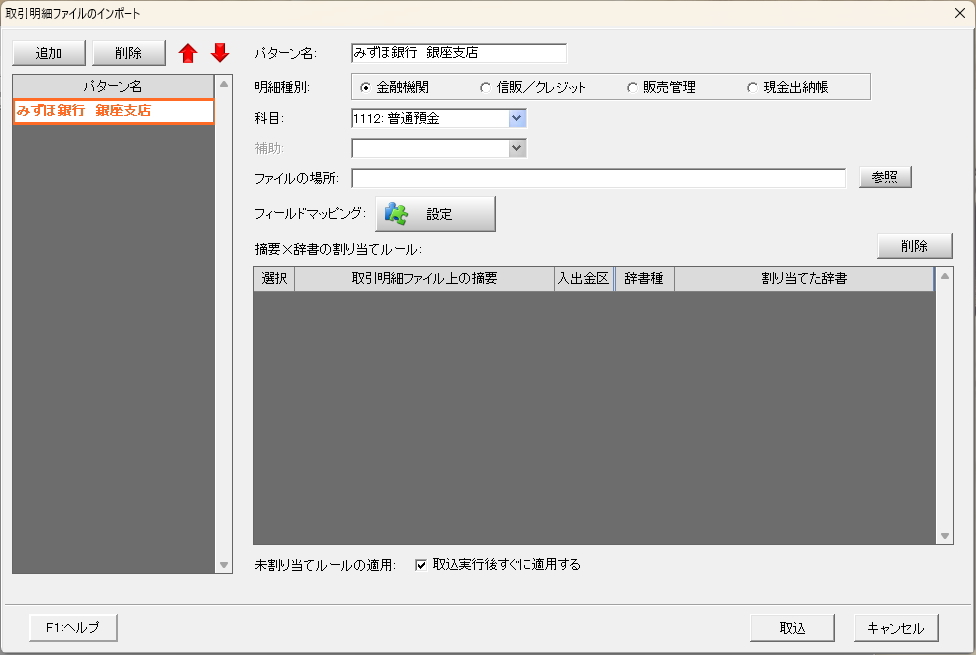Click 辞書種 column header
The image size is (976, 655).
(644, 278)
